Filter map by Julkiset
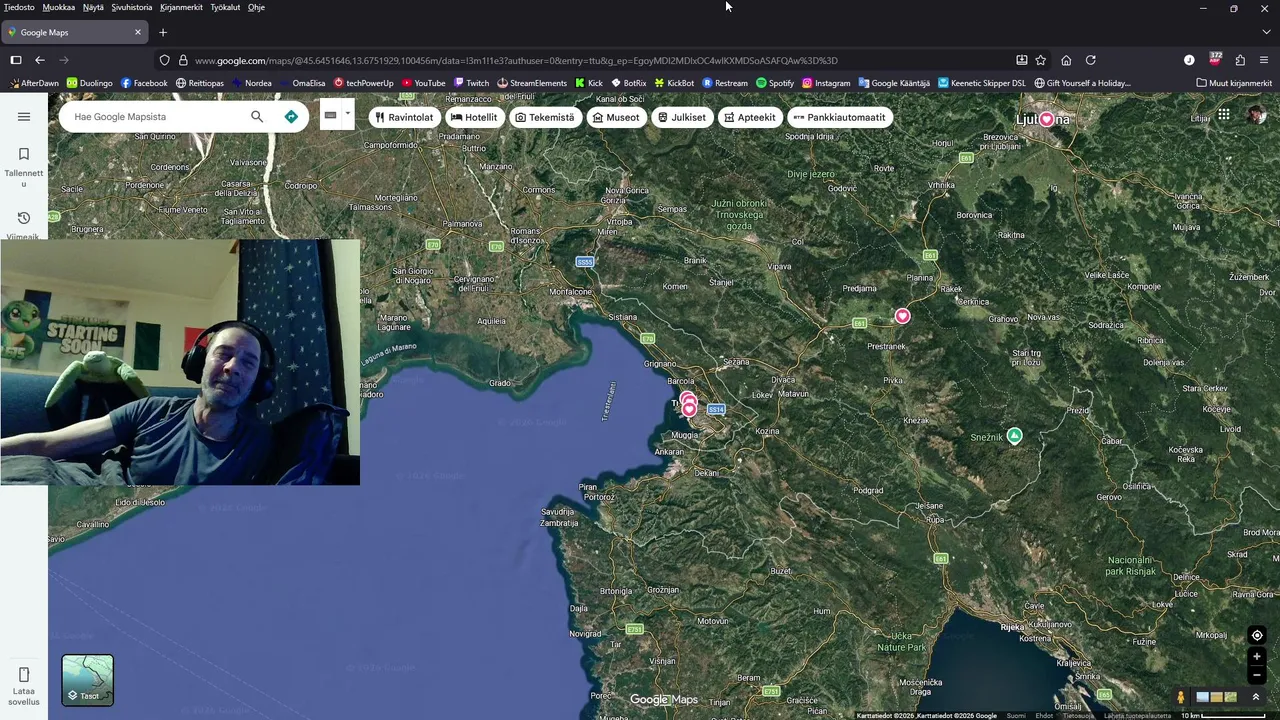The height and width of the screenshot is (720, 1280). (x=682, y=117)
